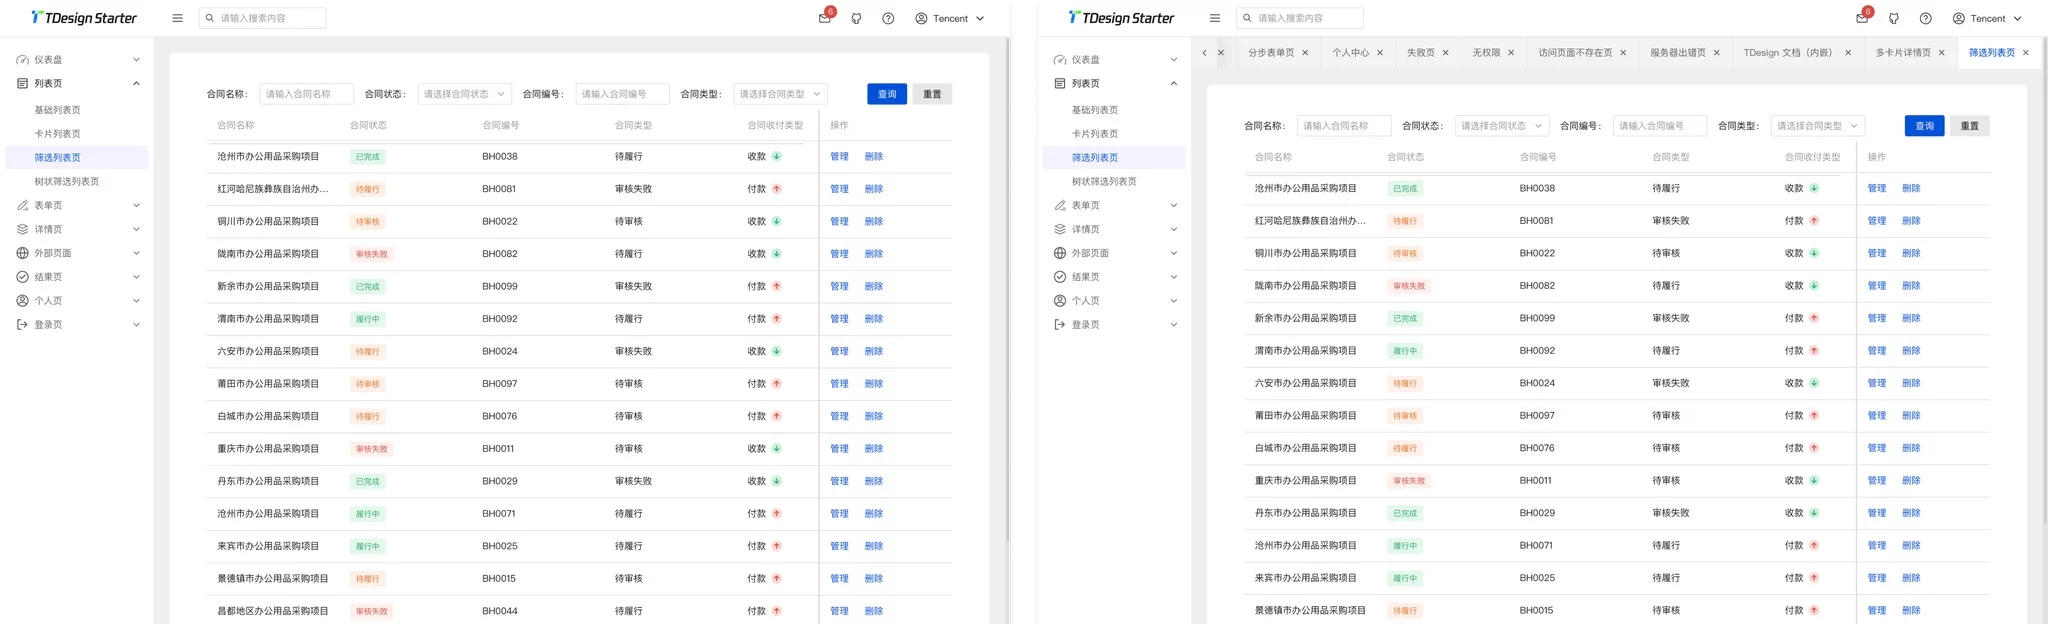The height and width of the screenshot is (624, 2048).
Task: Focus the header search box in tabbed window
Action: 1299,18
